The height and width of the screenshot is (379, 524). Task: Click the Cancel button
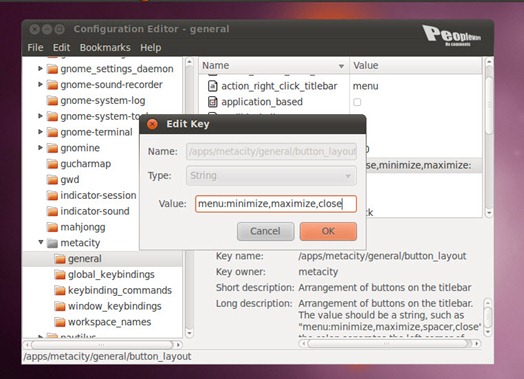point(266,231)
